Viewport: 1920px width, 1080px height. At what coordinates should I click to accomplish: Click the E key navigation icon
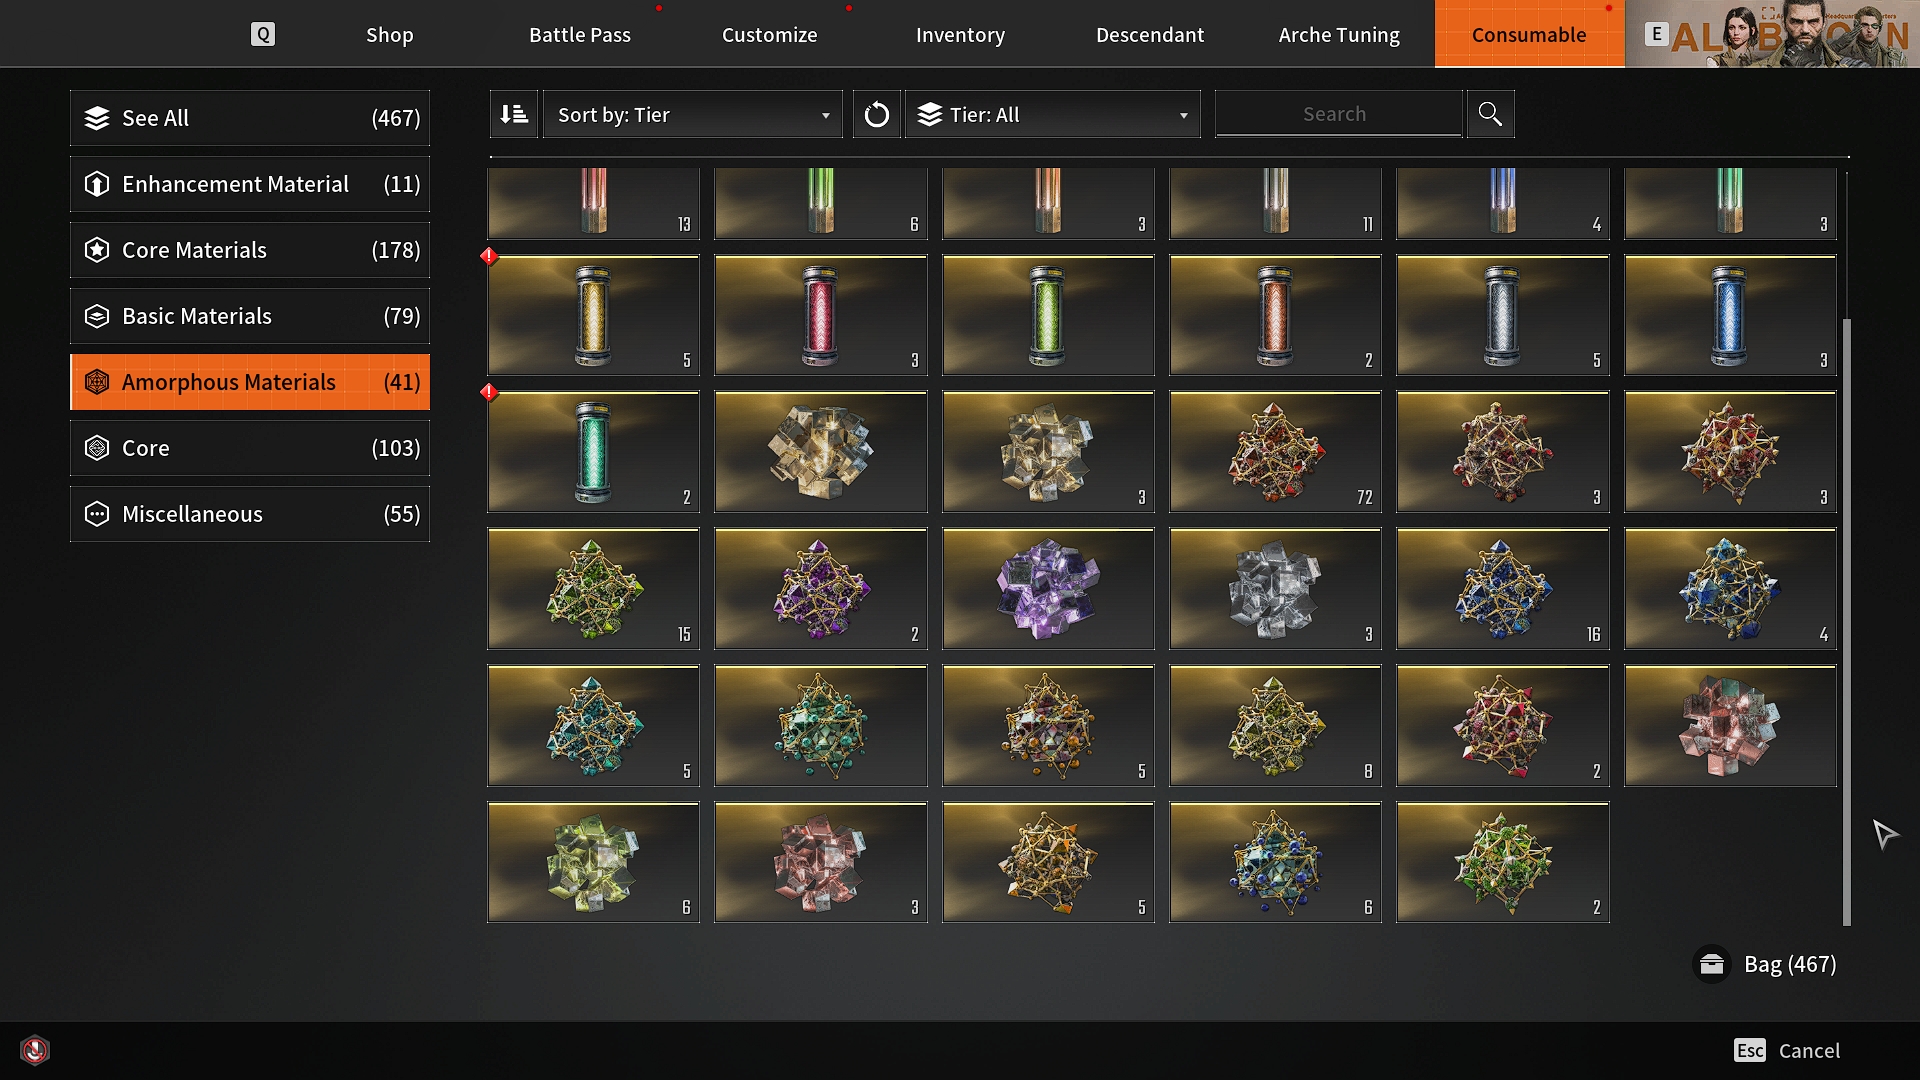[1656, 34]
